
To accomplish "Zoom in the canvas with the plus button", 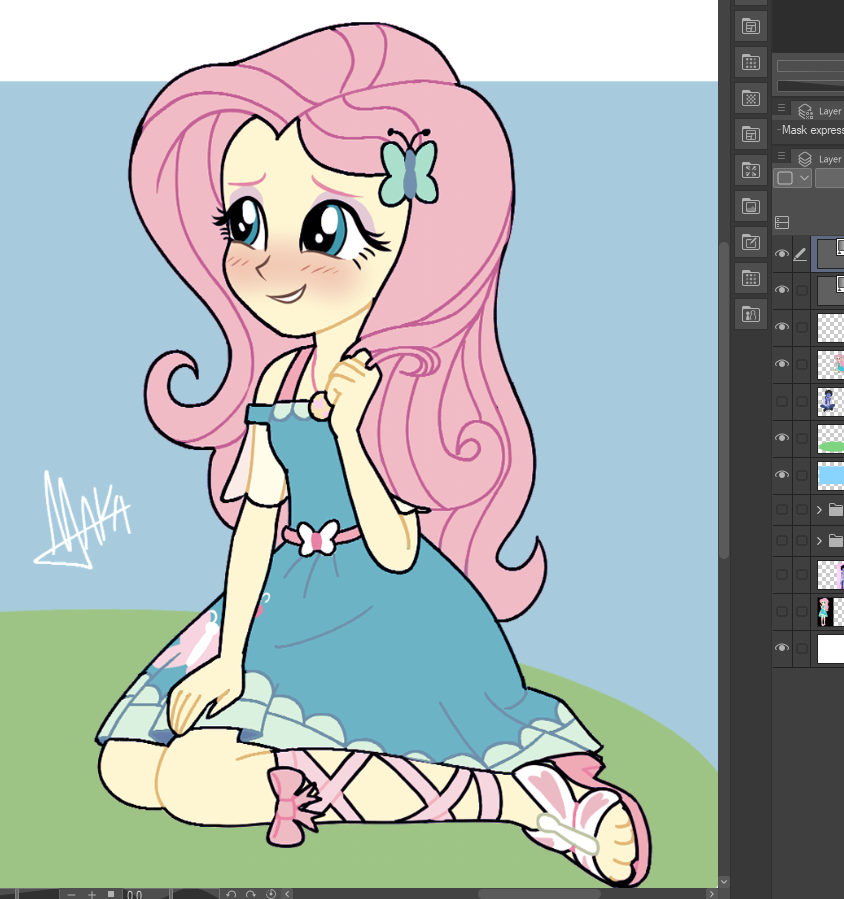I will 92,894.
